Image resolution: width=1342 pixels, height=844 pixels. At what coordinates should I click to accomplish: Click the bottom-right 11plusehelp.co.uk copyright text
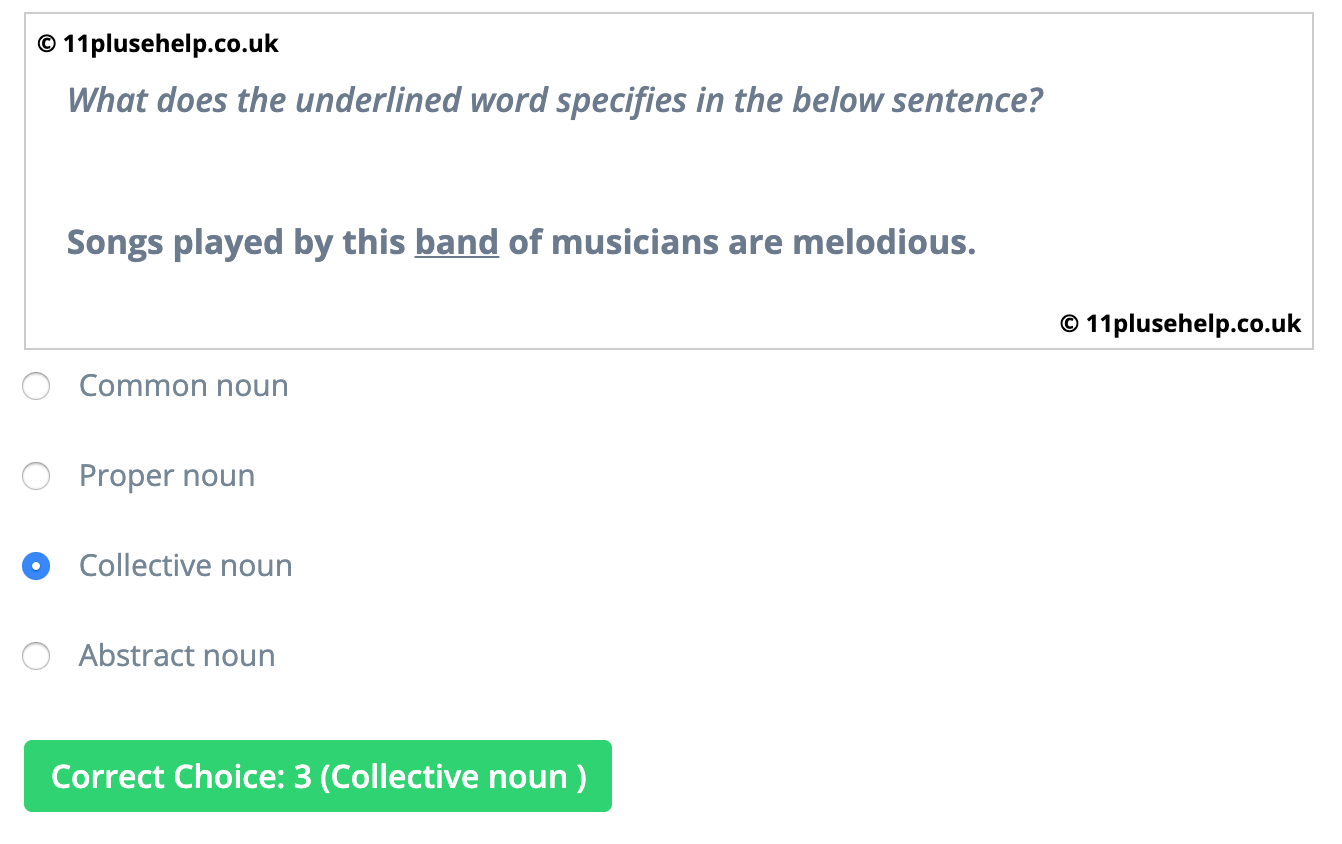tap(1181, 323)
